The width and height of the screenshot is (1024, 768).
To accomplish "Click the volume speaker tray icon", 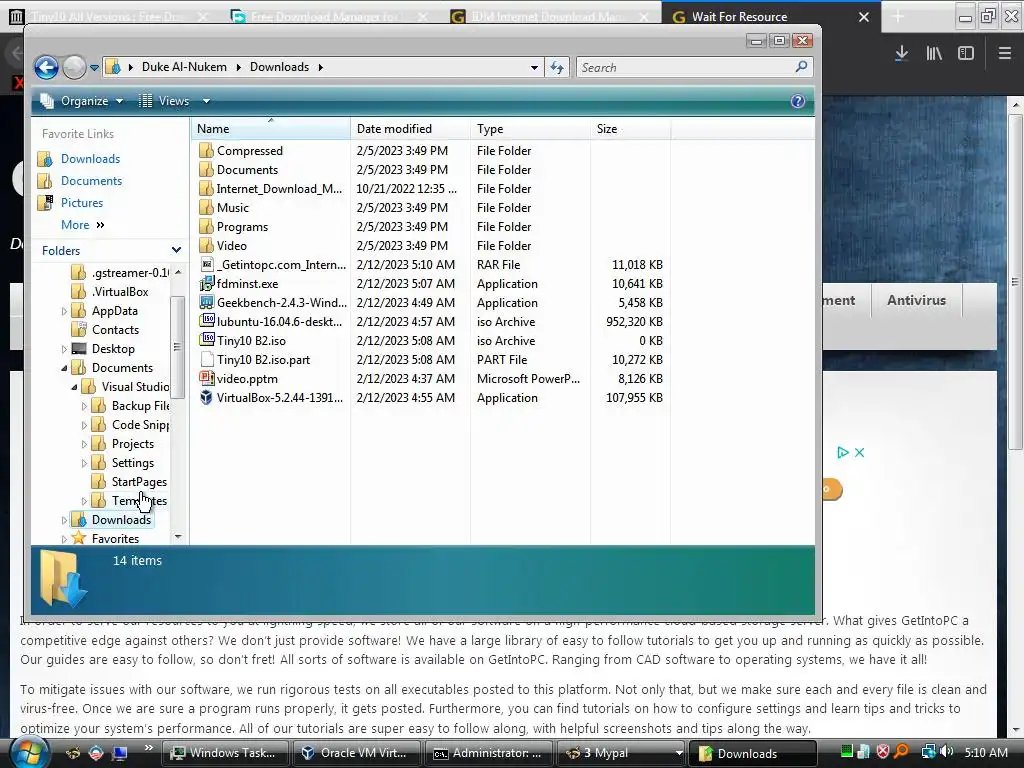I will (x=947, y=752).
